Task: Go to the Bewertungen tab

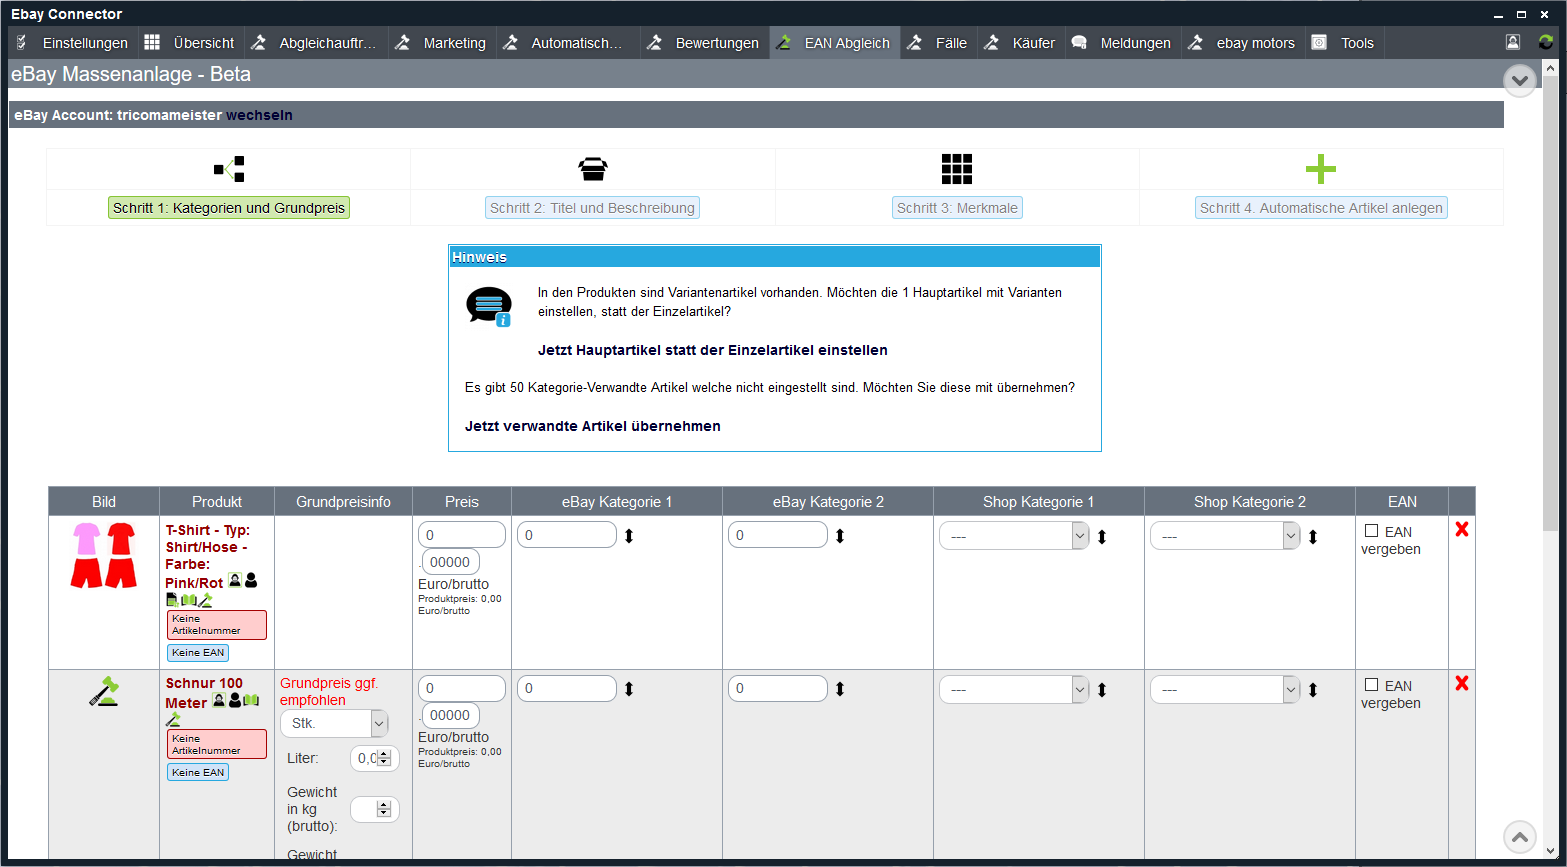Action: 705,43
